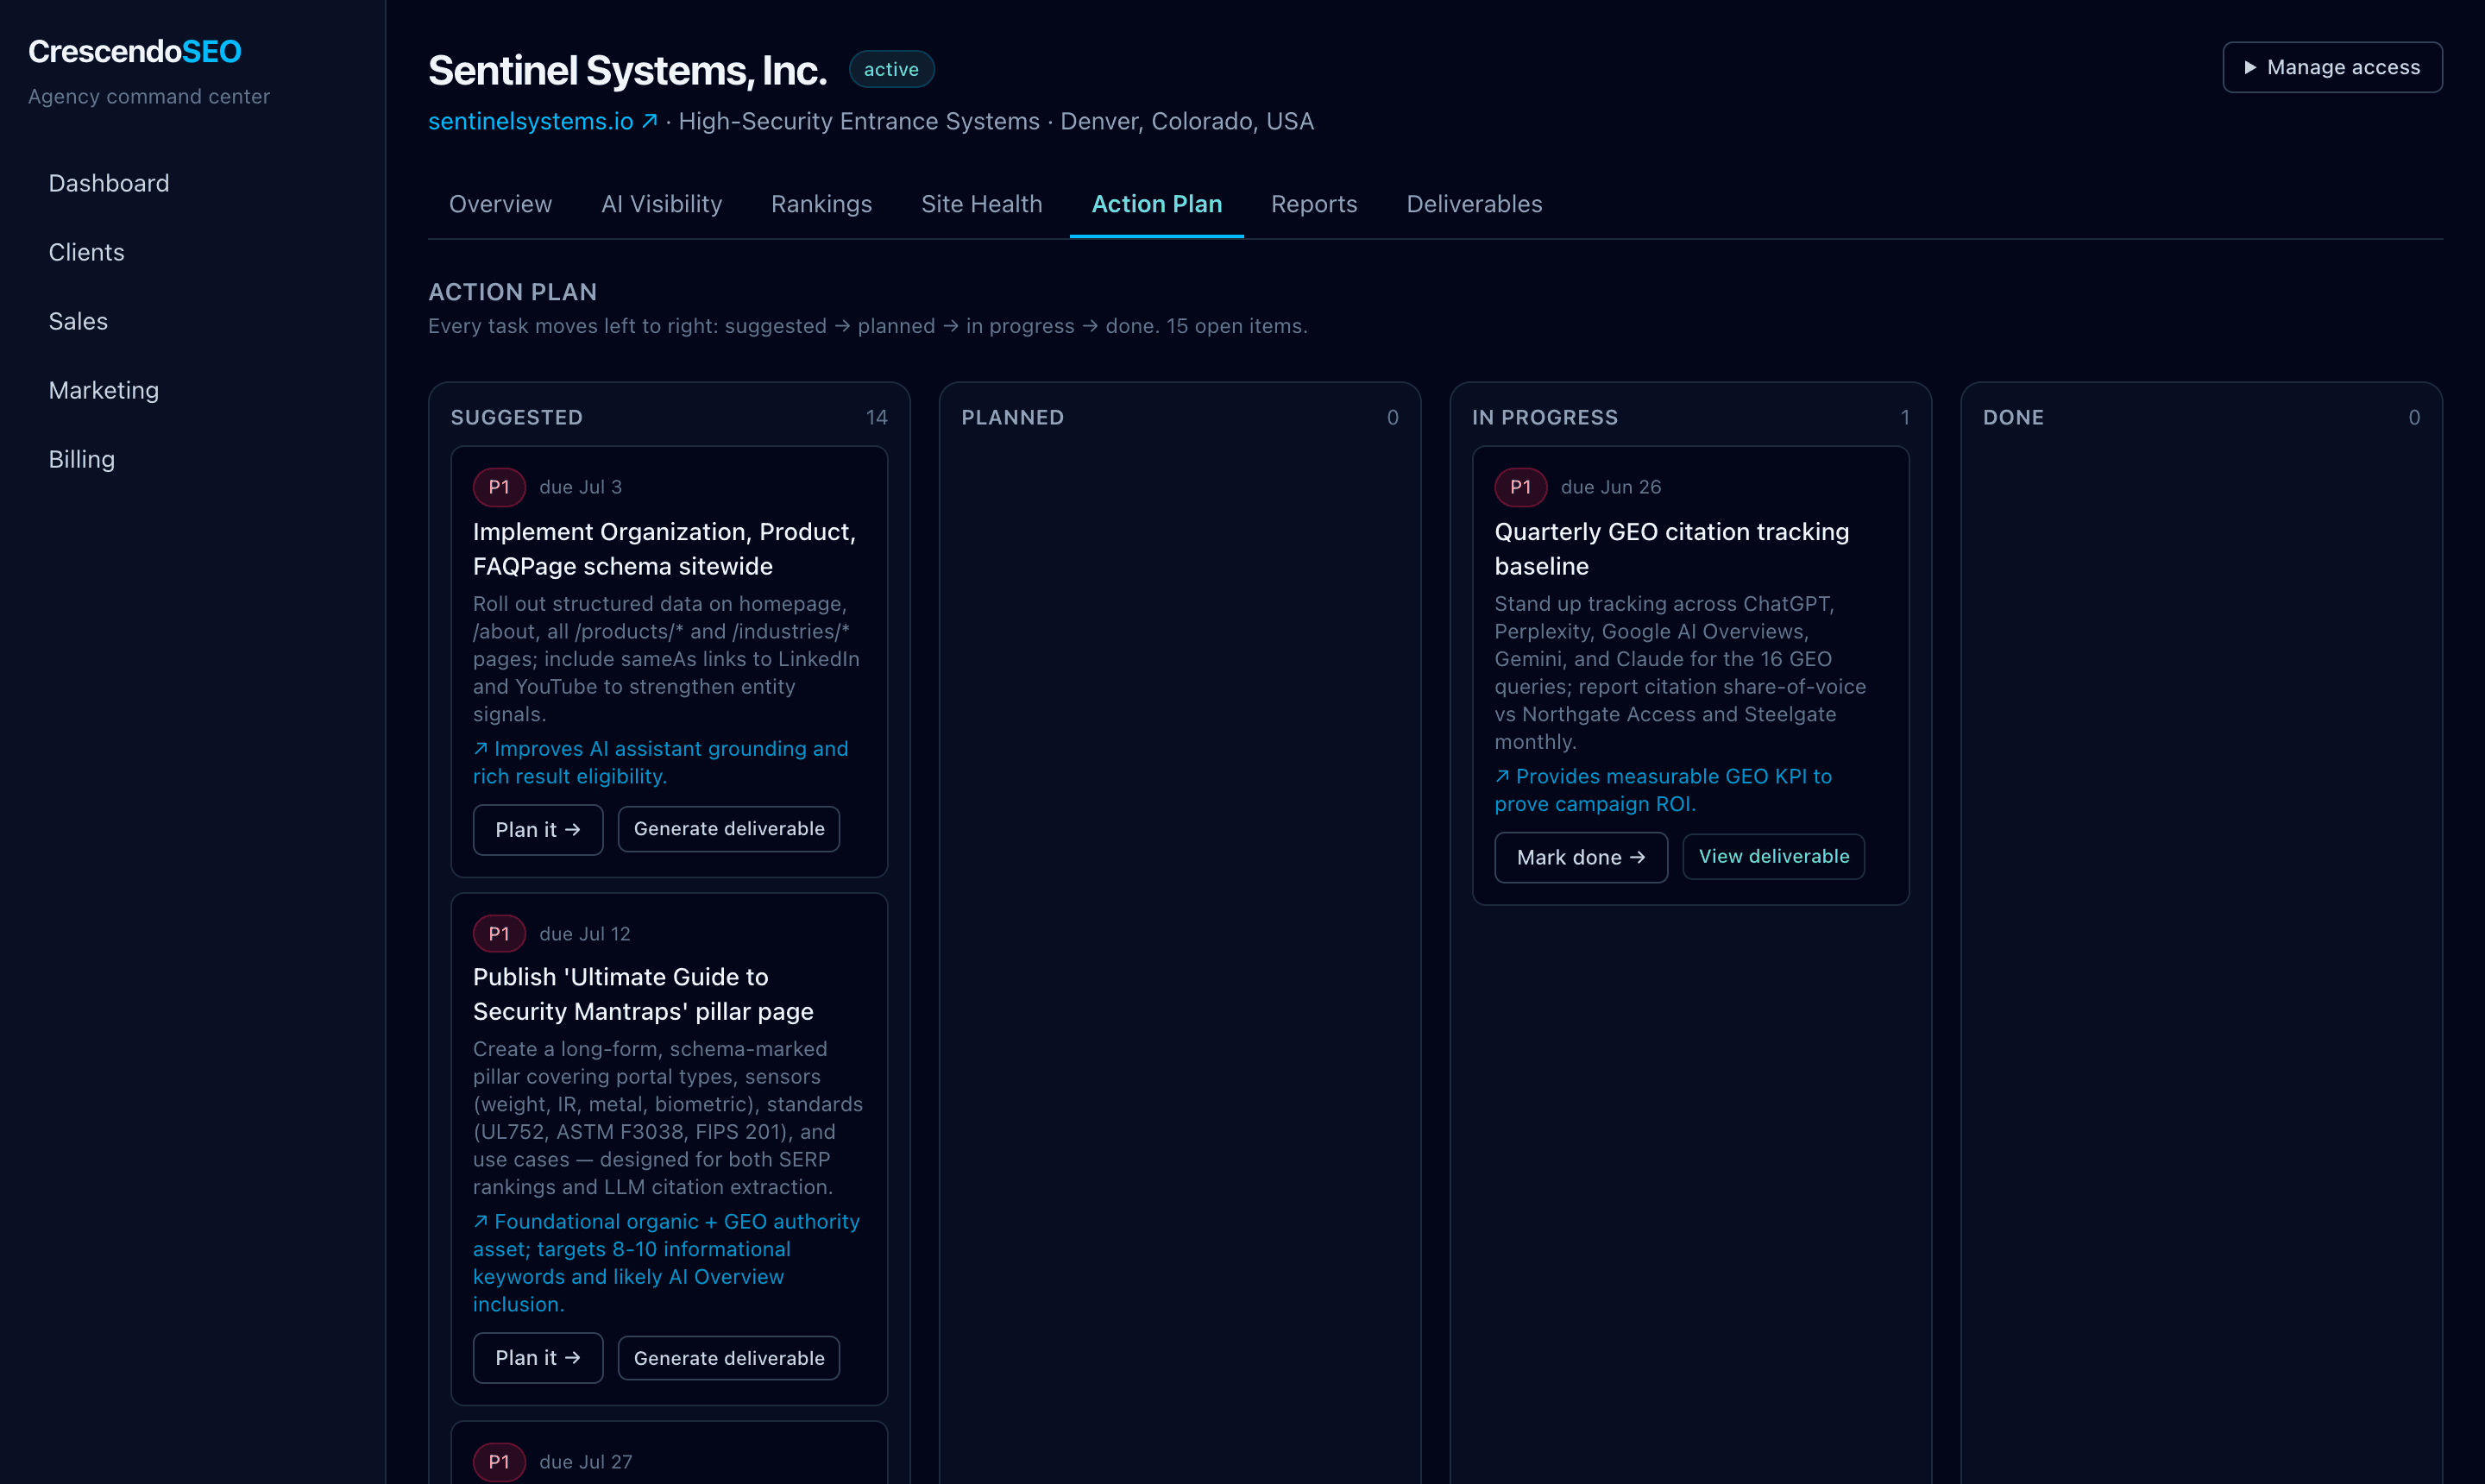
Task: Select the Action Plan tab
Action: [x=1156, y=204]
